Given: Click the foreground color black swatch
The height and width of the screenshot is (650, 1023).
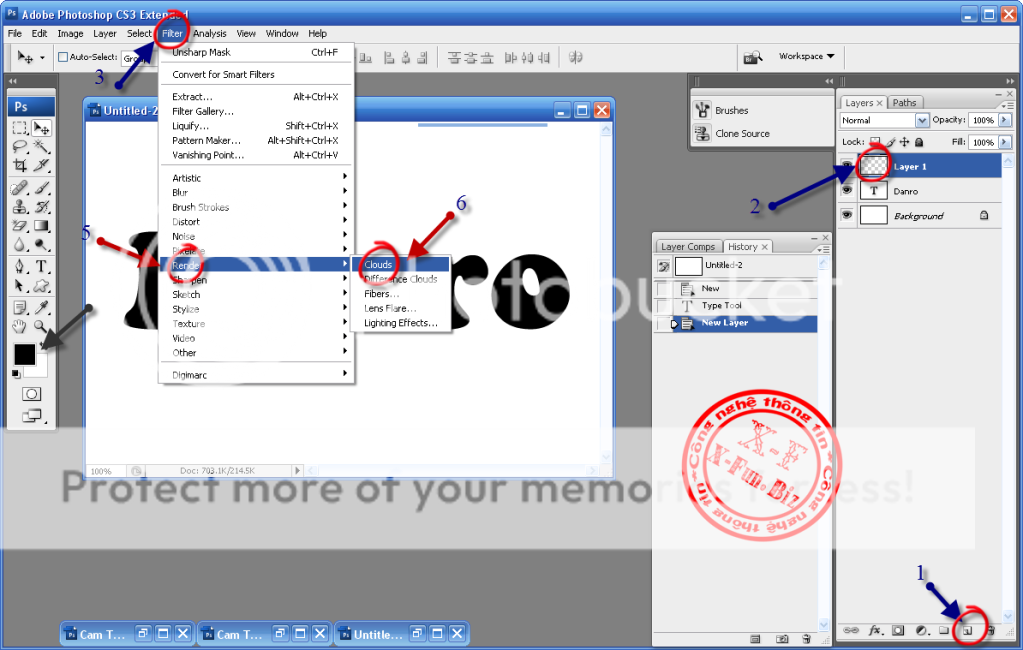Looking at the screenshot, I should click(x=24, y=354).
